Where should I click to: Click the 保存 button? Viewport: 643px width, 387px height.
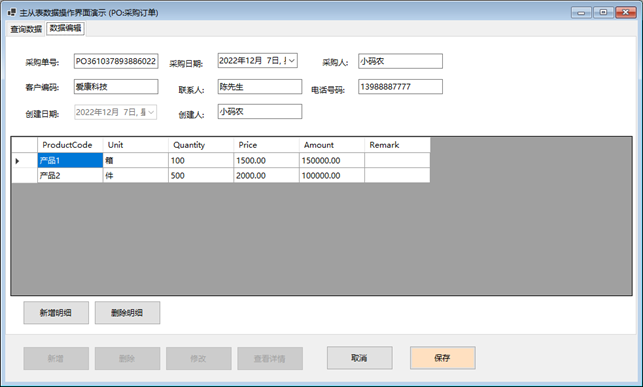(443, 358)
